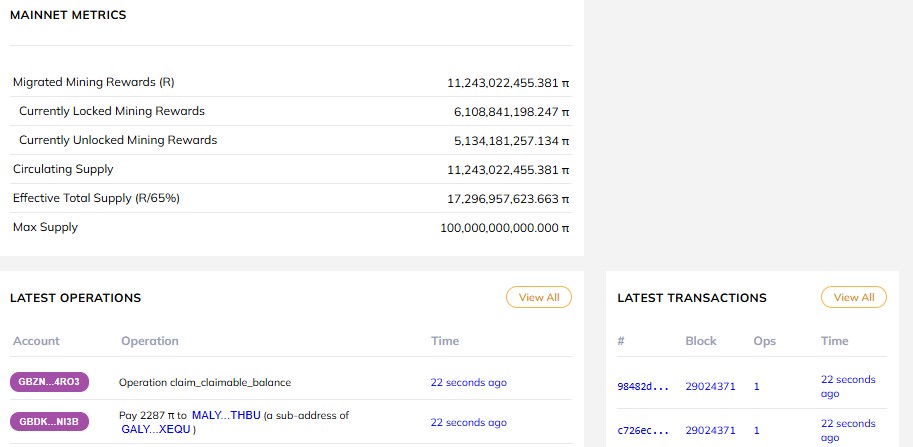Click Time column header in transactions table
The height and width of the screenshot is (447, 913).
(x=835, y=341)
